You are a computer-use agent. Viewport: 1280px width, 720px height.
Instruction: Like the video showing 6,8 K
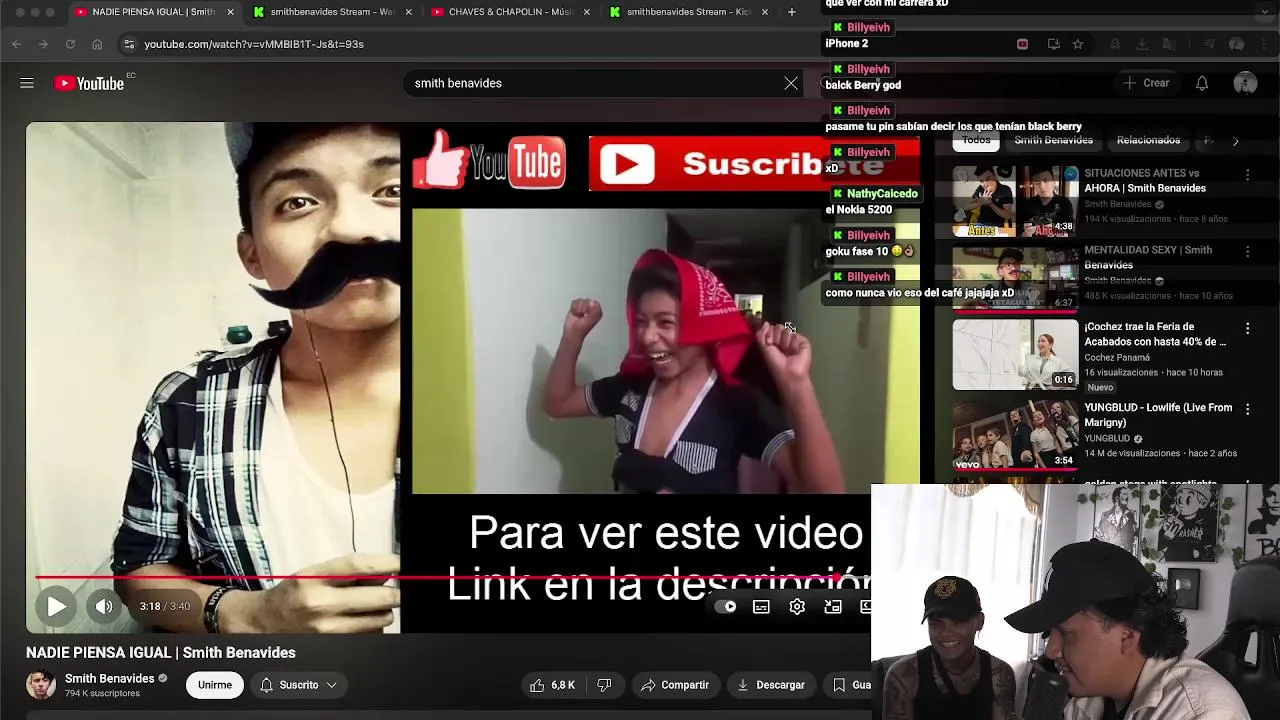(x=552, y=685)
